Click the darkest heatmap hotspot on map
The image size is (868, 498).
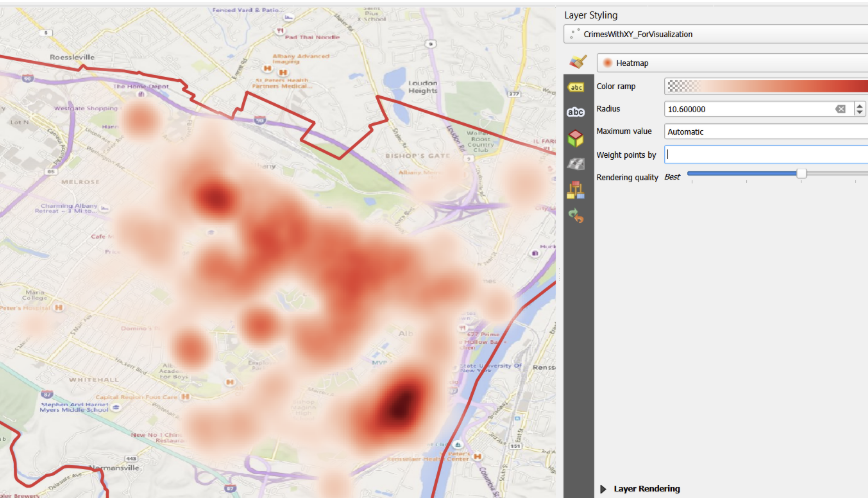400,405
